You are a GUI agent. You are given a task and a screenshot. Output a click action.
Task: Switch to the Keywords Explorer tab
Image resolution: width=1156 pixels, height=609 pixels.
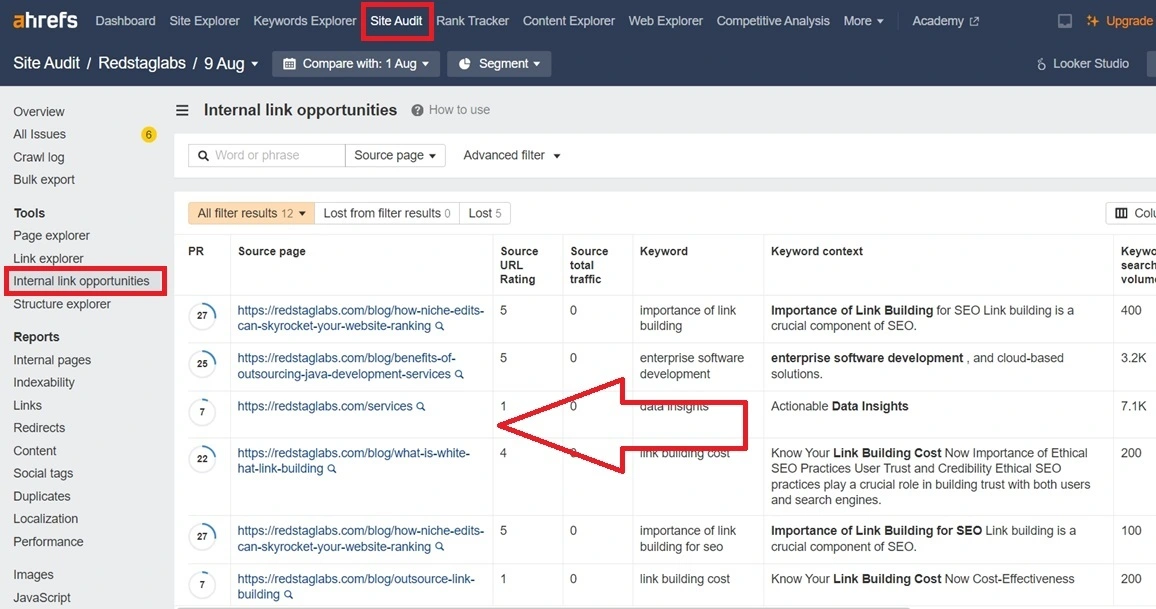(x=304, y=21)
